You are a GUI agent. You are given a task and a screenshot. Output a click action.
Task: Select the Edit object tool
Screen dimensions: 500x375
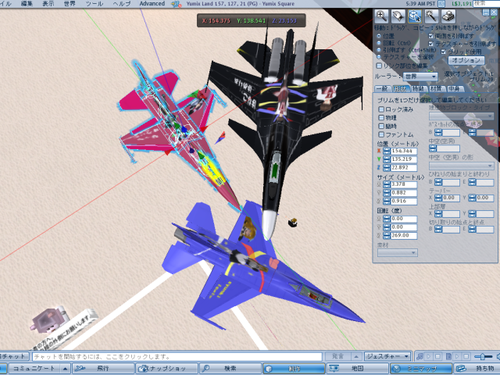coord(415,16)
